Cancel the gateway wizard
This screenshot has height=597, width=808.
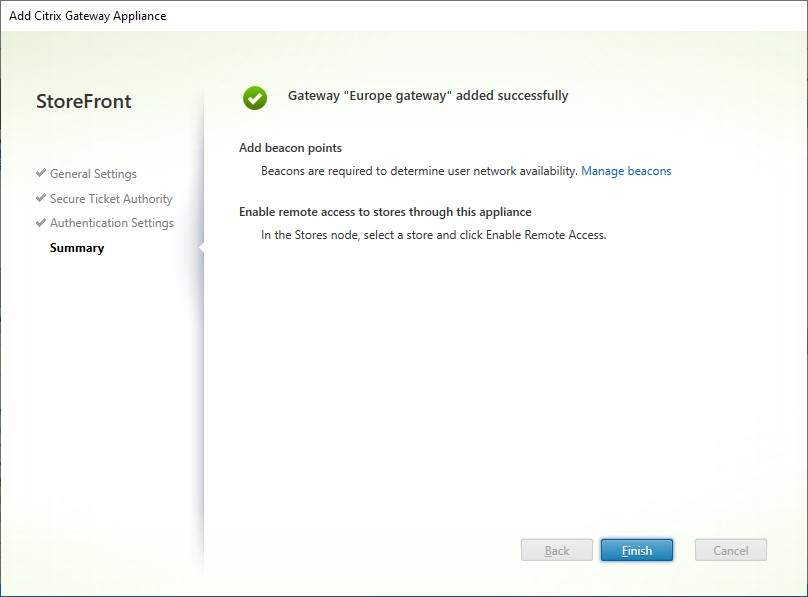[730, 550]
